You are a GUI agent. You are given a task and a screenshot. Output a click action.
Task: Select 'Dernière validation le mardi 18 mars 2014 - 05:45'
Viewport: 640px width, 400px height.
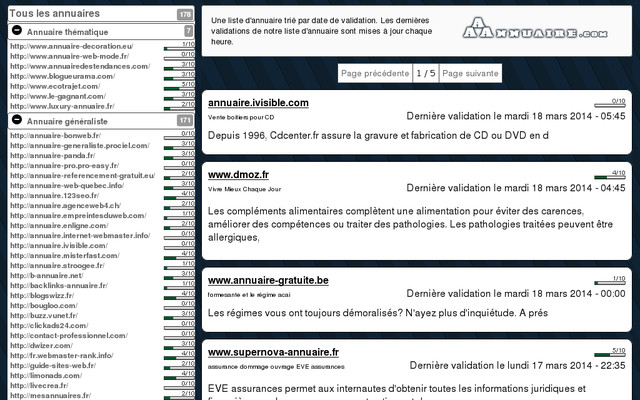pyautogui.click(x=516, y=116)
